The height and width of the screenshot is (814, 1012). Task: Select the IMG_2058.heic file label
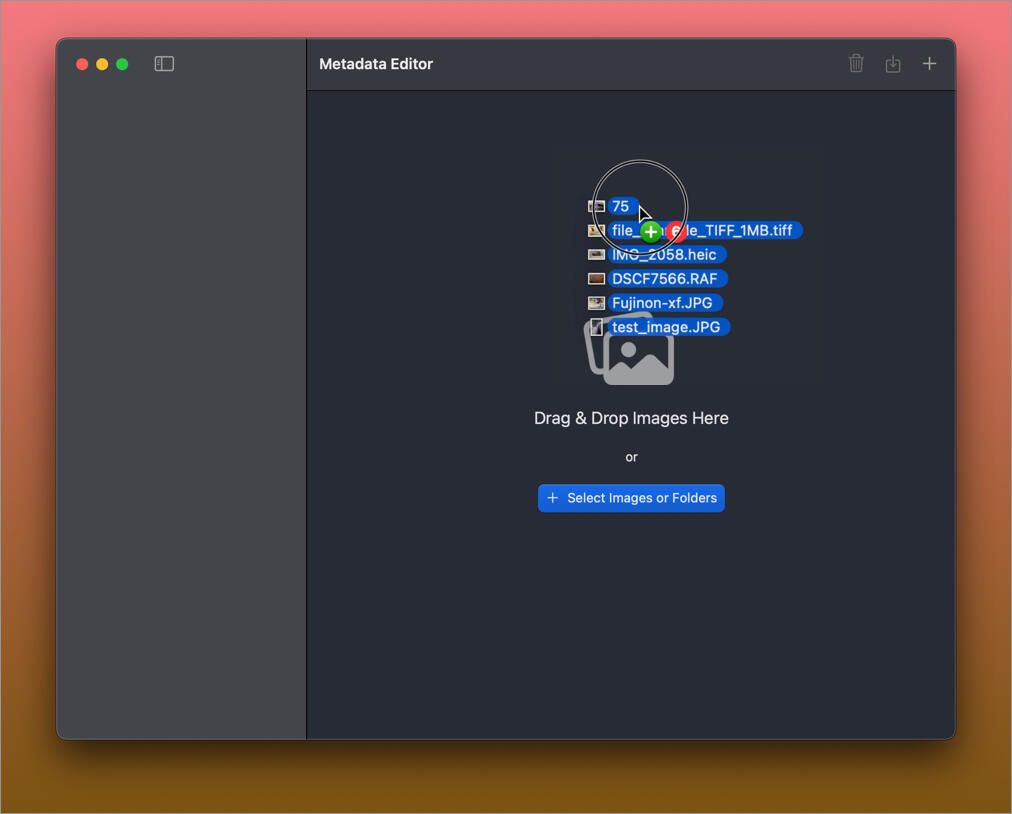click(x=667, y=255)
